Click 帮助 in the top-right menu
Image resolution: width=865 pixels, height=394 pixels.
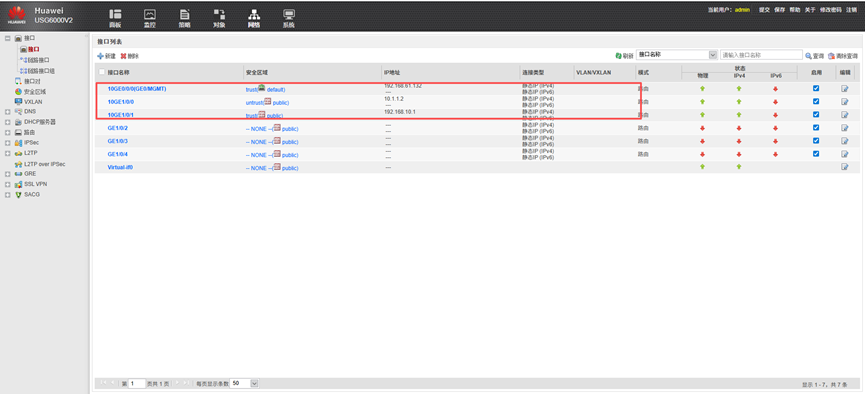point(794,10)
